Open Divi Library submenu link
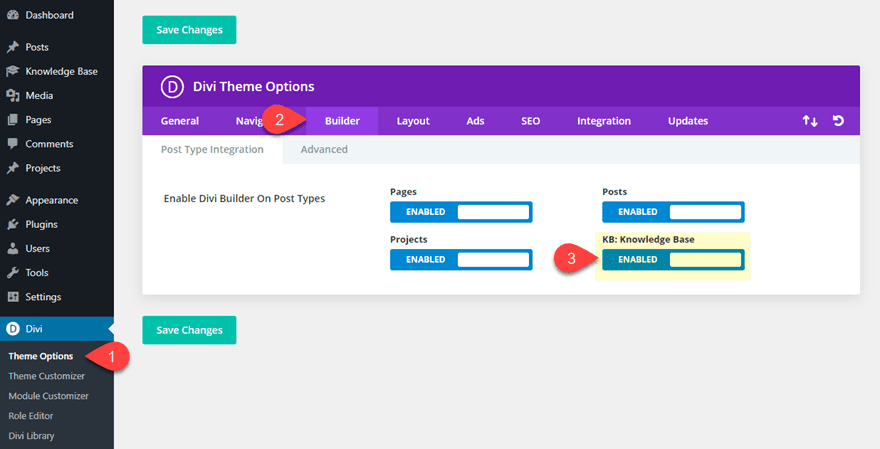 click(31, 436)
